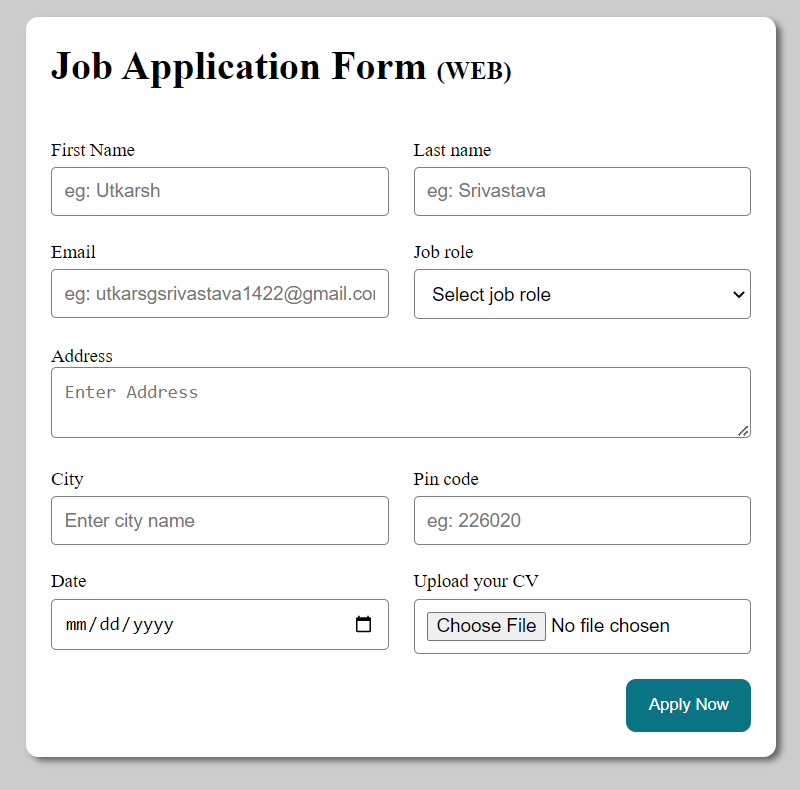
Task: Click the Choose File button
Action: click(x=486, y=626)
